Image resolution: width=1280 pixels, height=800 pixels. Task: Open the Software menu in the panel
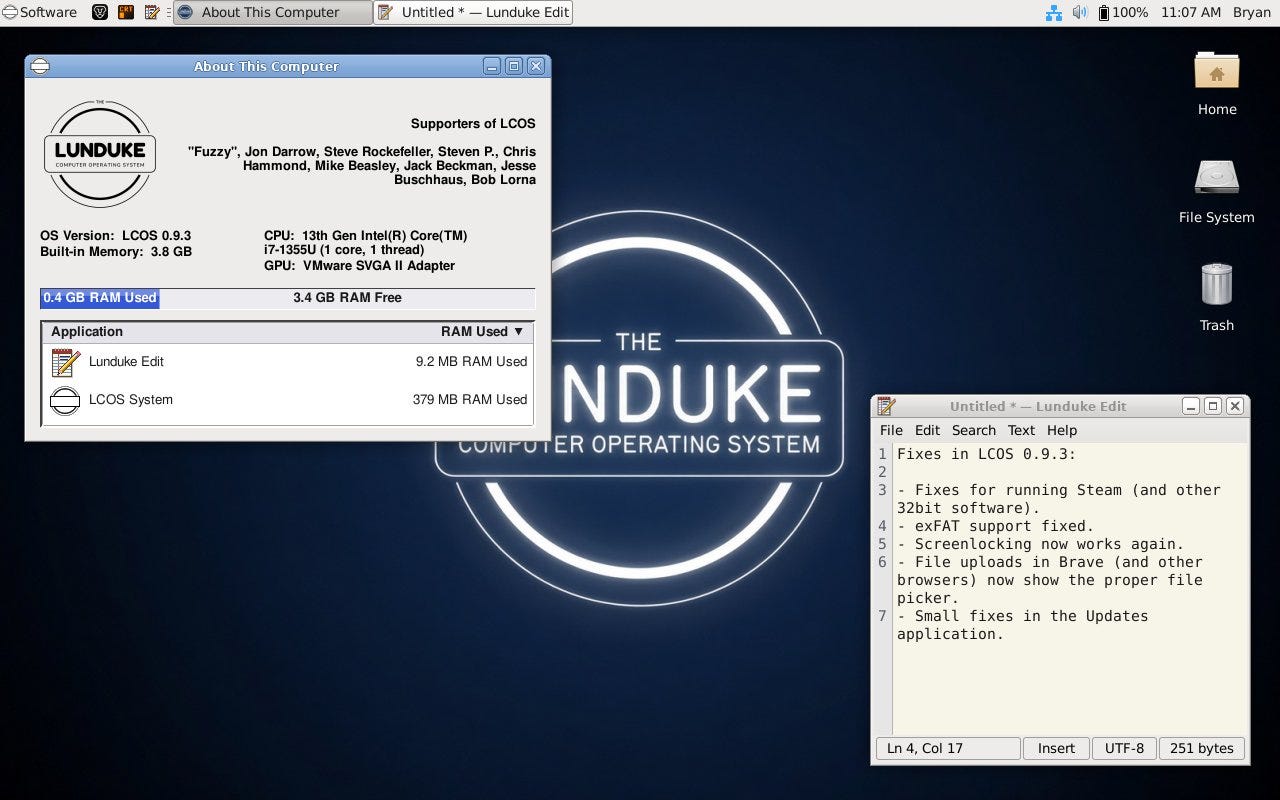[x=39, y=12]
